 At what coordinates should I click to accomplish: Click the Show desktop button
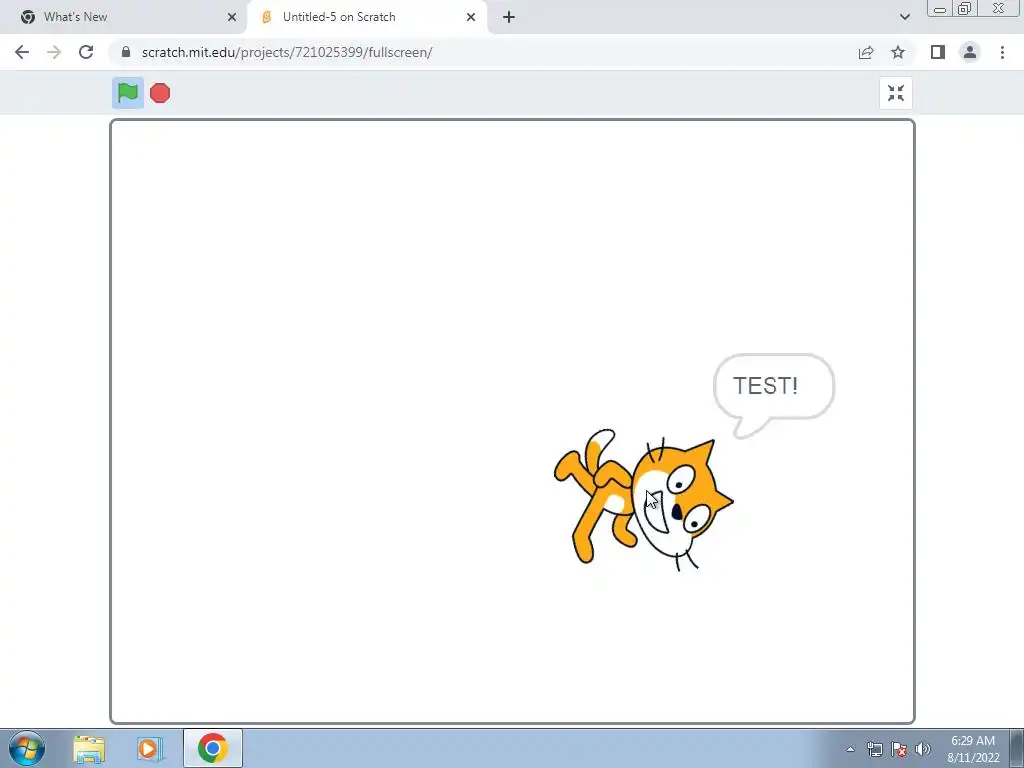click(1017, 748)
